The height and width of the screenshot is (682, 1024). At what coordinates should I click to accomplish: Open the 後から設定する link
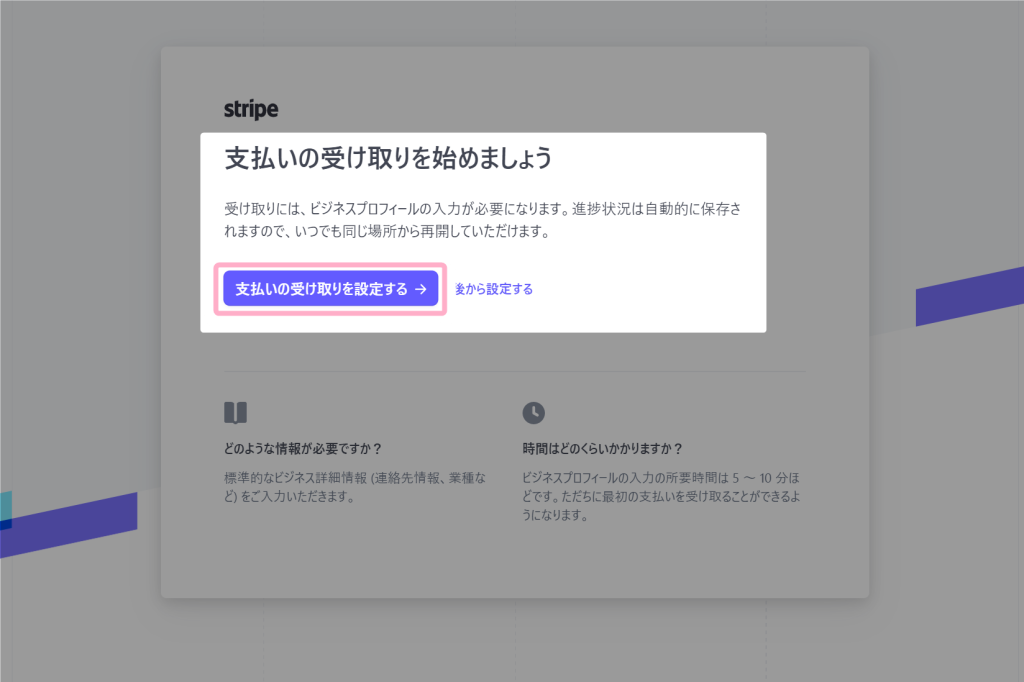494,289
